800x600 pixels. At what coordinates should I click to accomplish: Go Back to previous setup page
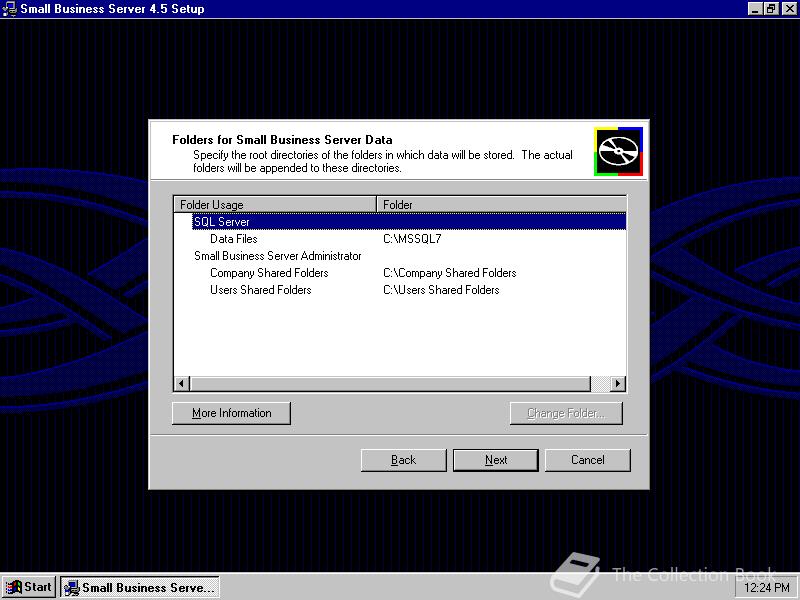point(403,460)
